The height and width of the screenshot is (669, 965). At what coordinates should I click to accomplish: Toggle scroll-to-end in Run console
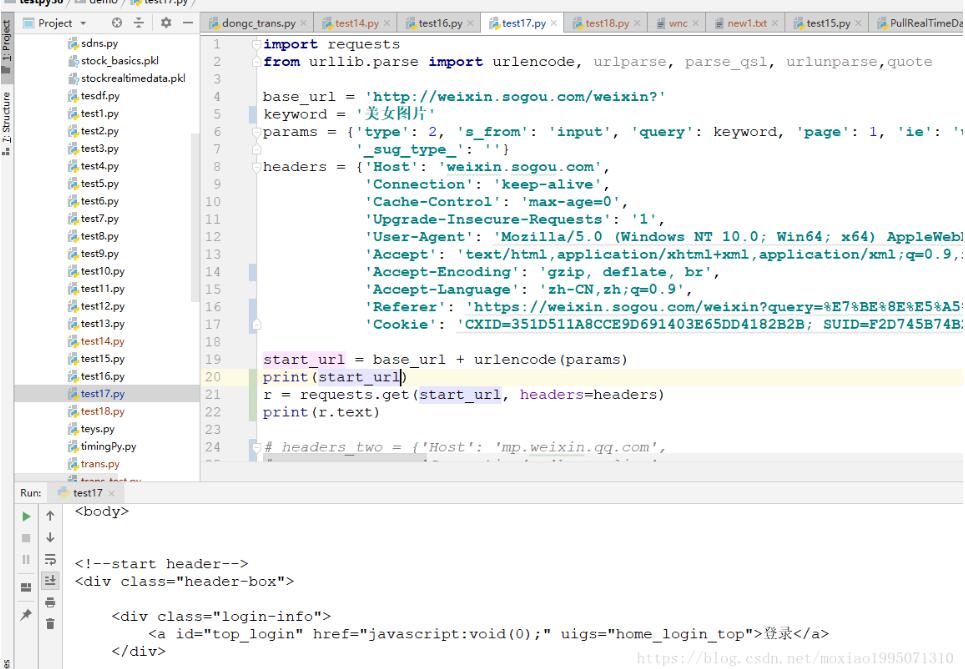click(50, 580)
